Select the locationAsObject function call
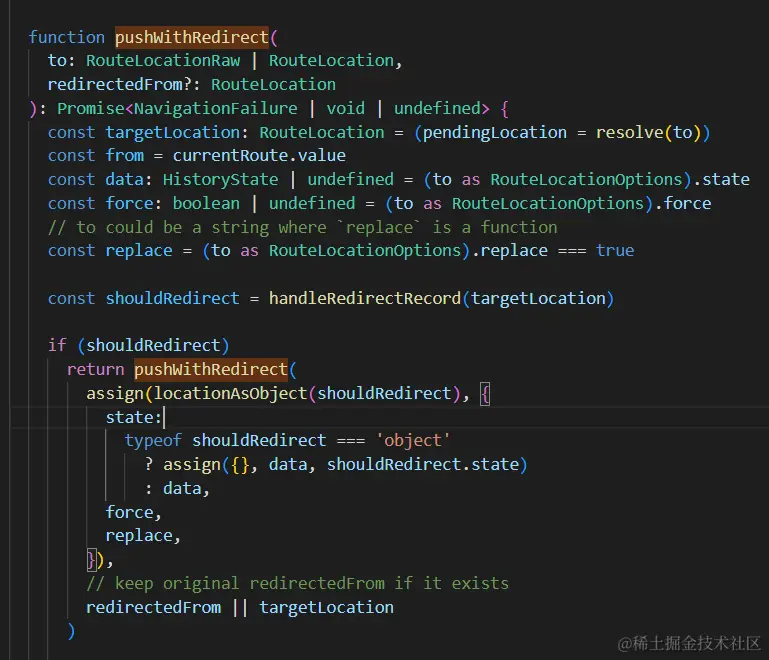This screenshot has height=660, width=769. point(231,393)
